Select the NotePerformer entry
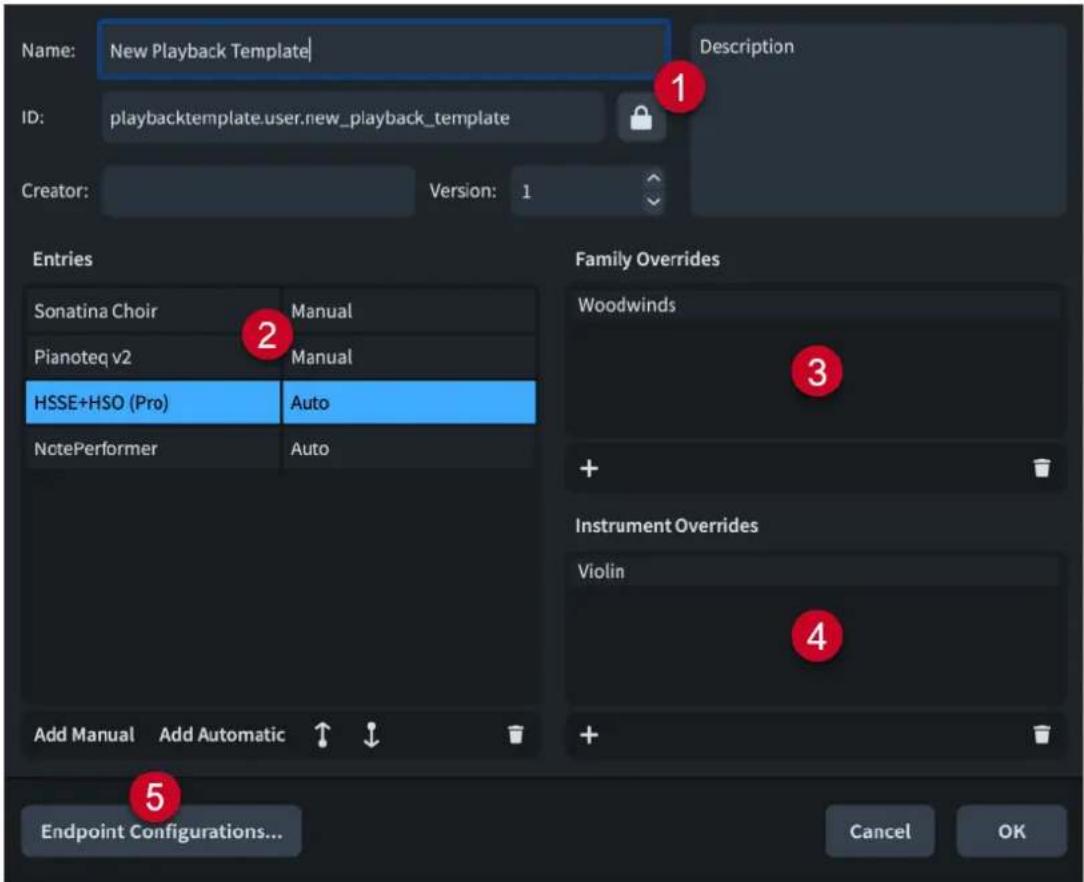The height and width of the screenshot is (882, 1084). 152,449
